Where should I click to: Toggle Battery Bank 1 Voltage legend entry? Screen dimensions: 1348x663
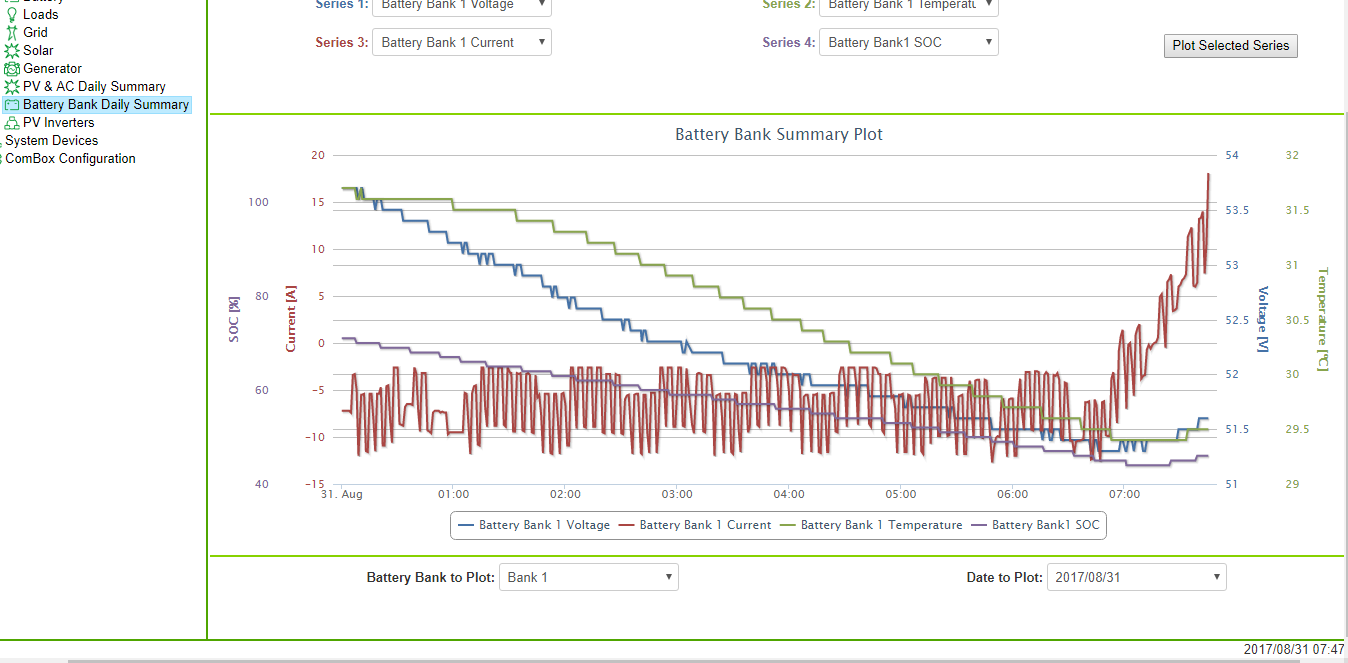click(x=533, y=525)
